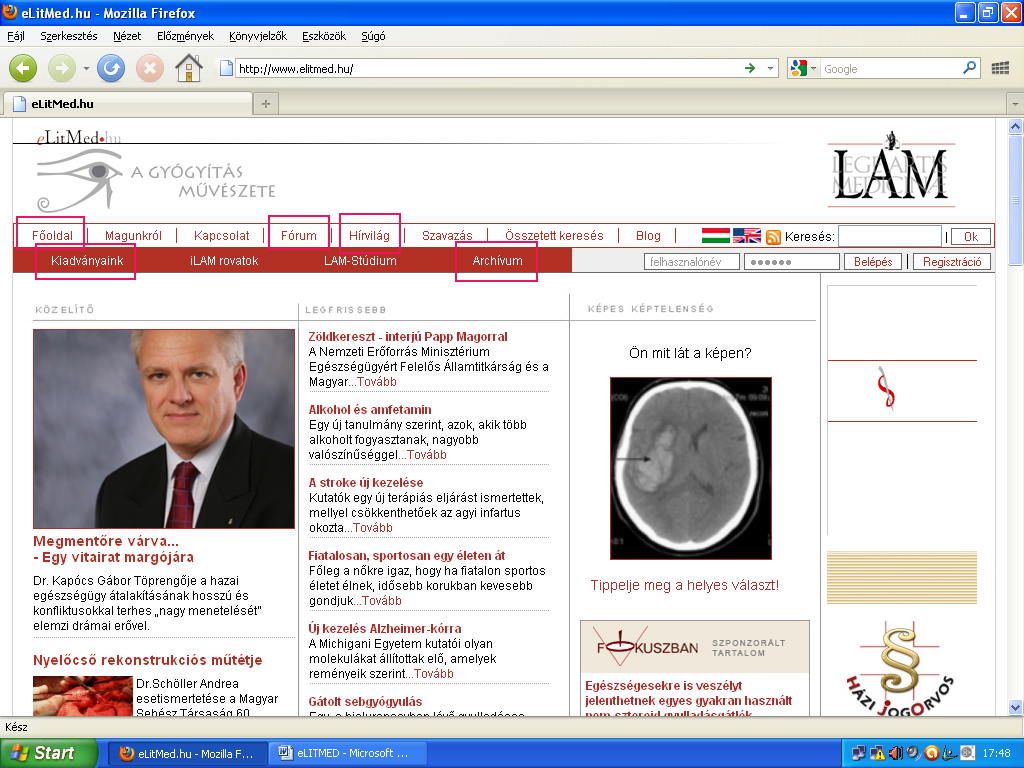Image resolution: width=1024 pixels, height=768 pixels.
Task: Click the Regisztráció button
Action: point(952,262)
